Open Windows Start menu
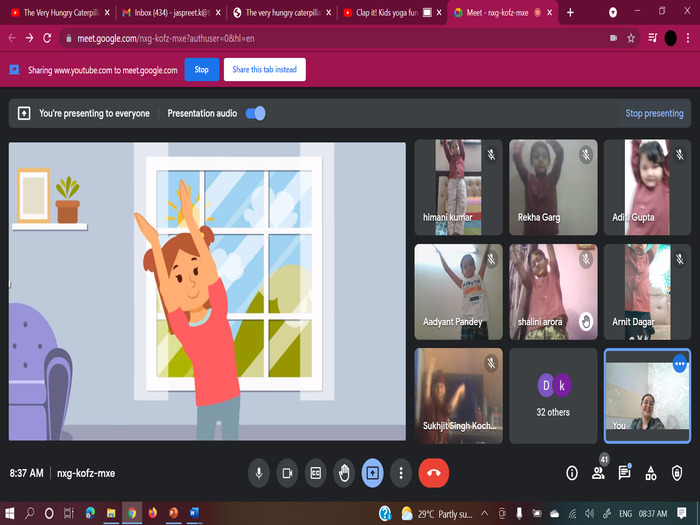The height and width of the screenshot is (525, 700). [x=10, y=513]
